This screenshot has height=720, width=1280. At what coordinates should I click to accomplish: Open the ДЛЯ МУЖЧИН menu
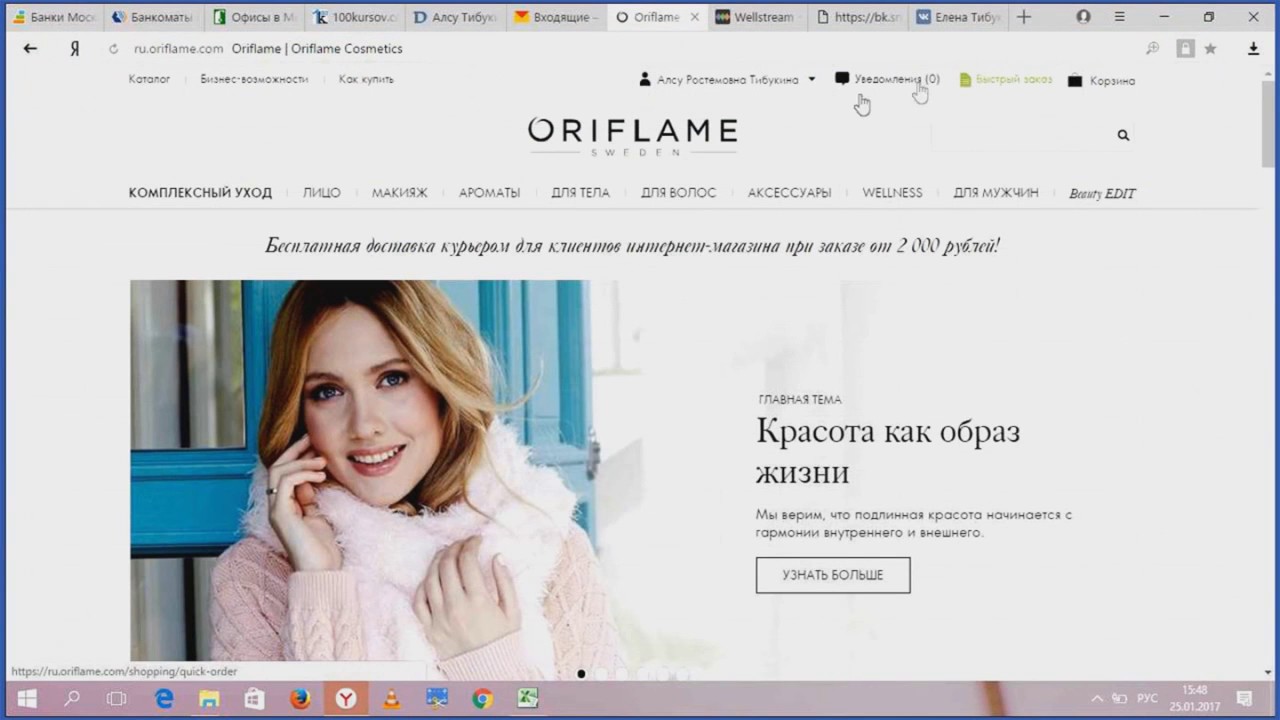(996, 193)
